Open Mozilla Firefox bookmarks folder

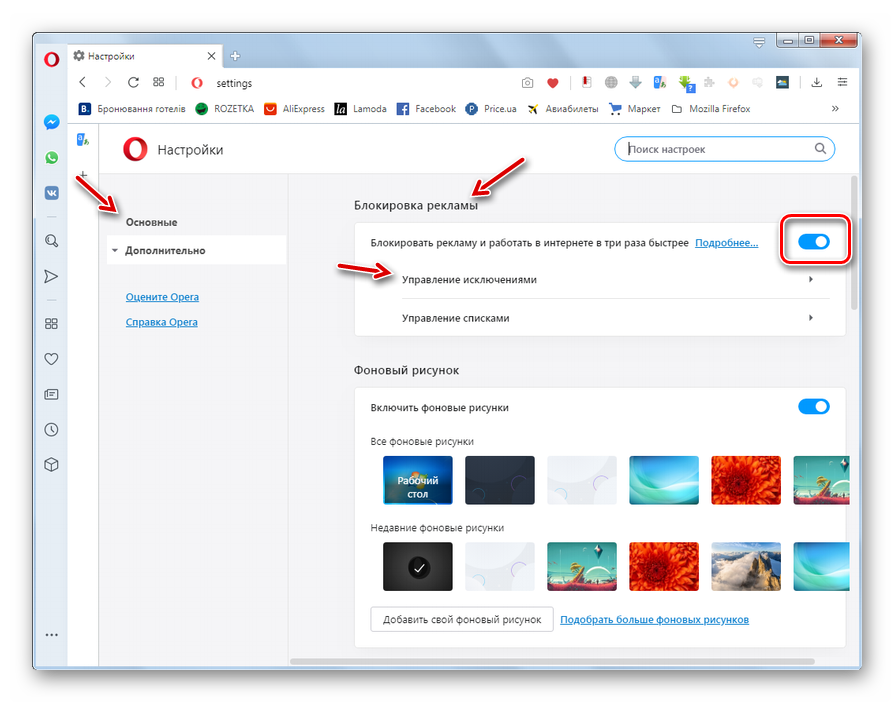[711, 108]
